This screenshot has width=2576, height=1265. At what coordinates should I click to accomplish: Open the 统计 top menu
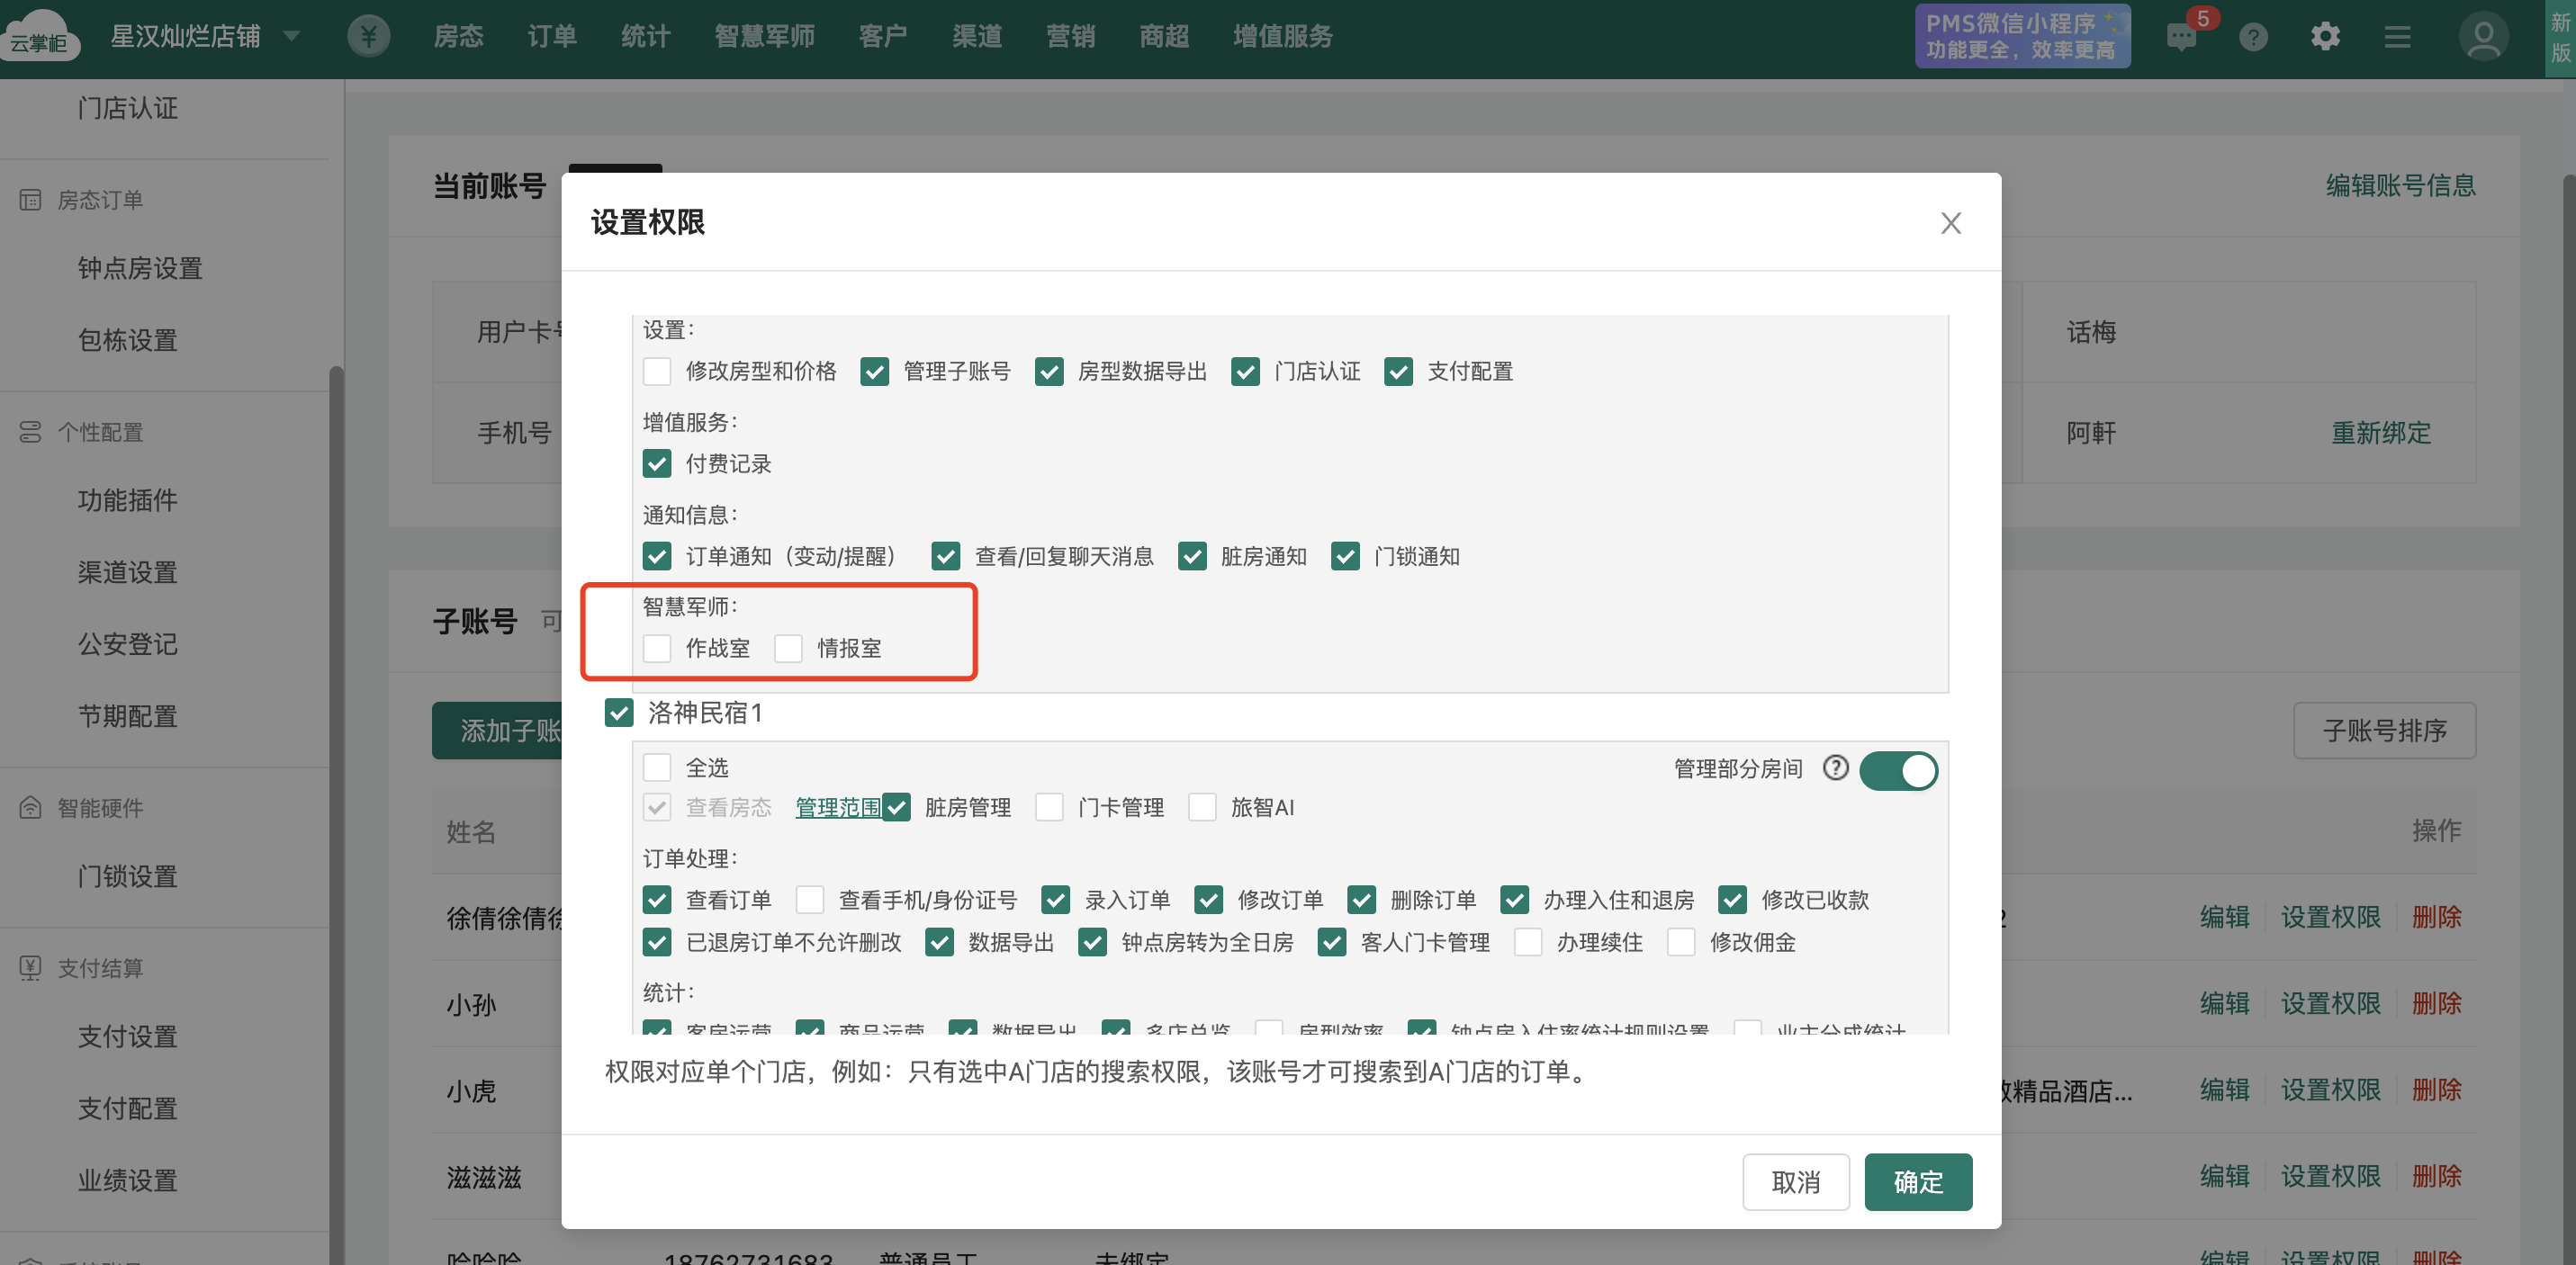click(645, 36)
